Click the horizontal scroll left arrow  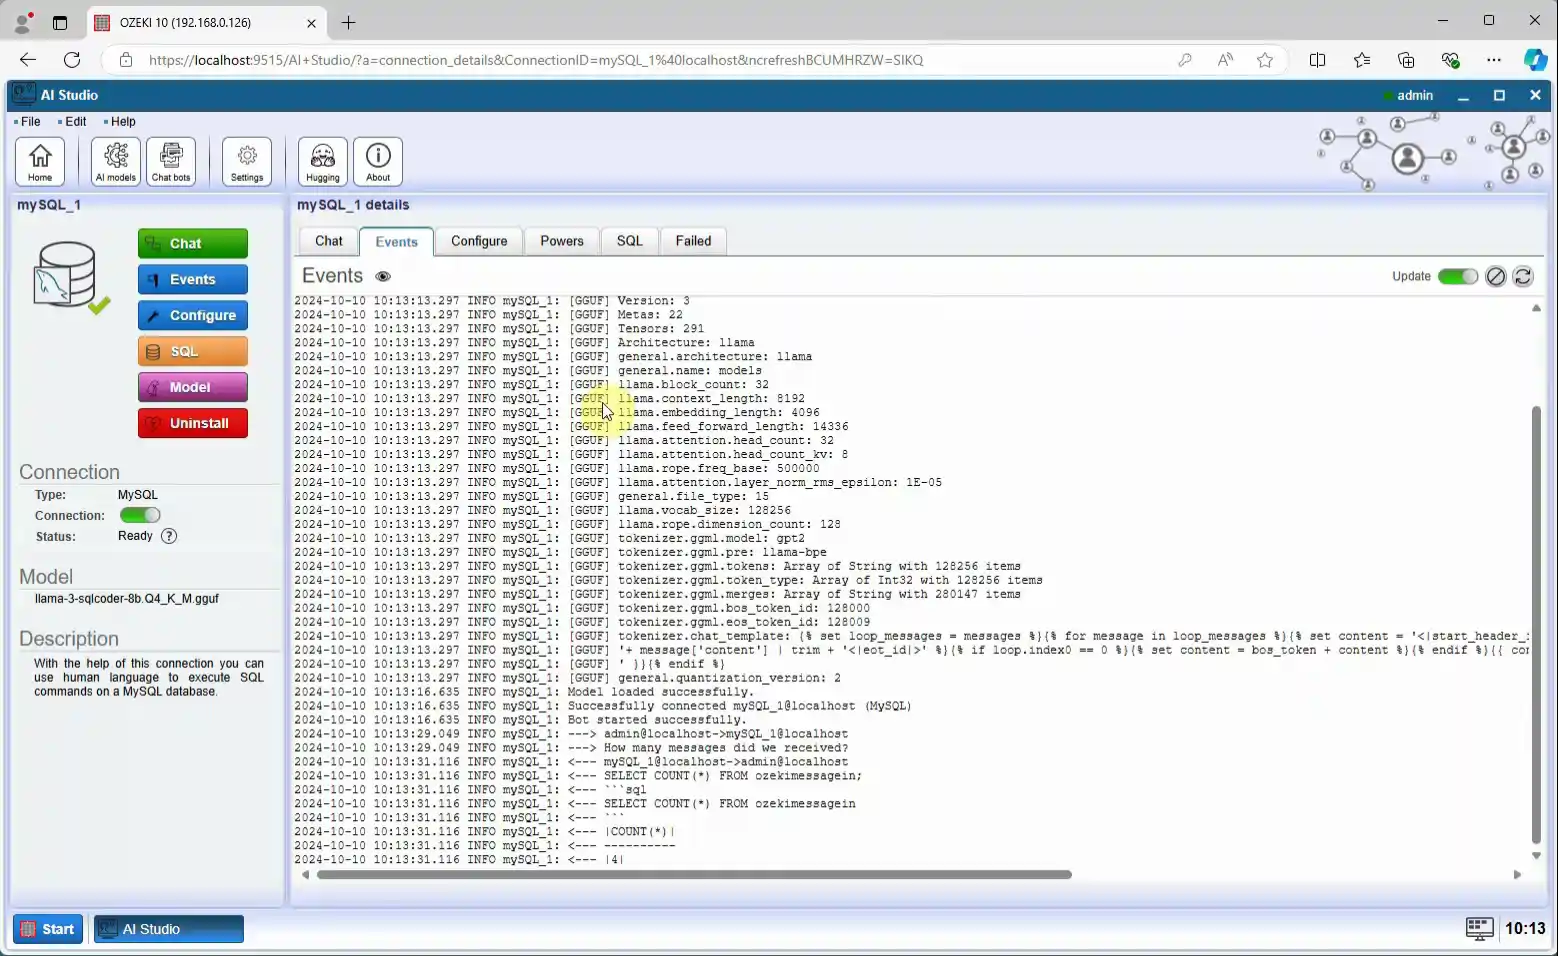(305, 875)
